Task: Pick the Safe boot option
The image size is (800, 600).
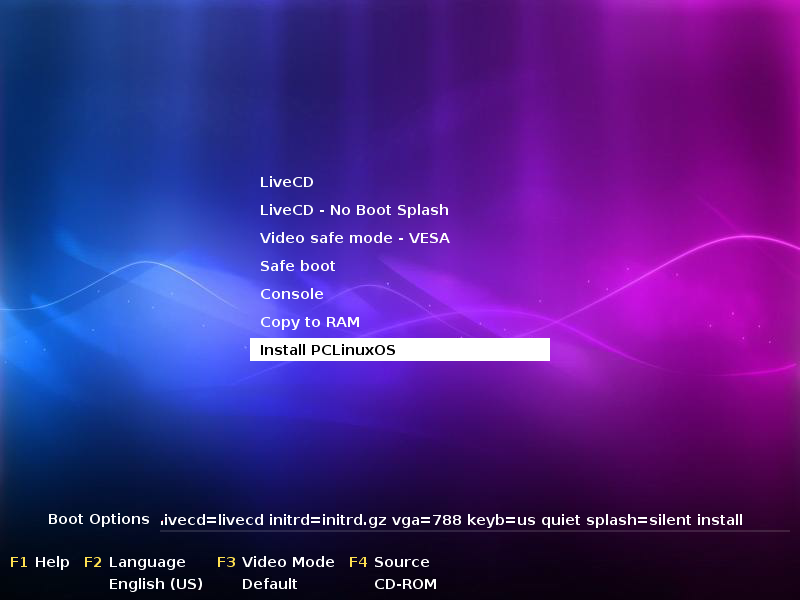Action: pyautogui.click(x=297, y=266)
